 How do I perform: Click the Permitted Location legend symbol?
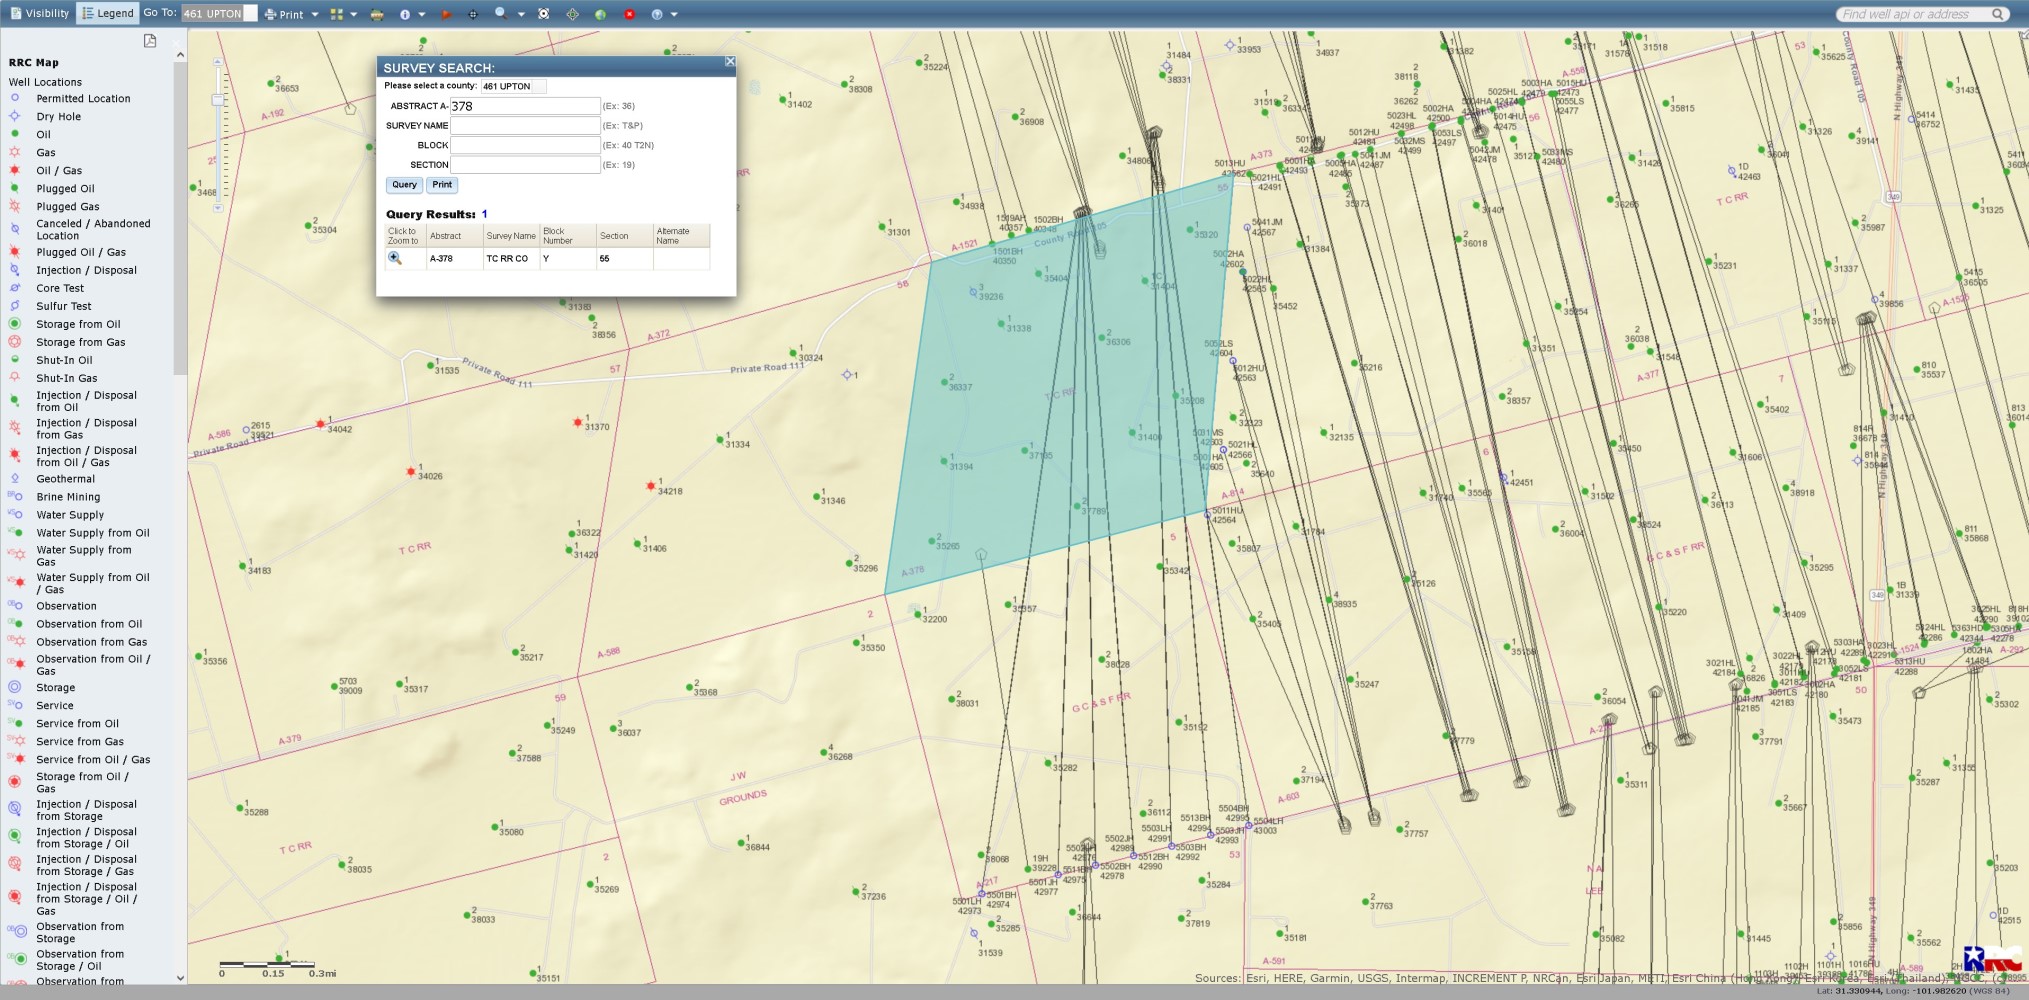(x=15, y=98)
